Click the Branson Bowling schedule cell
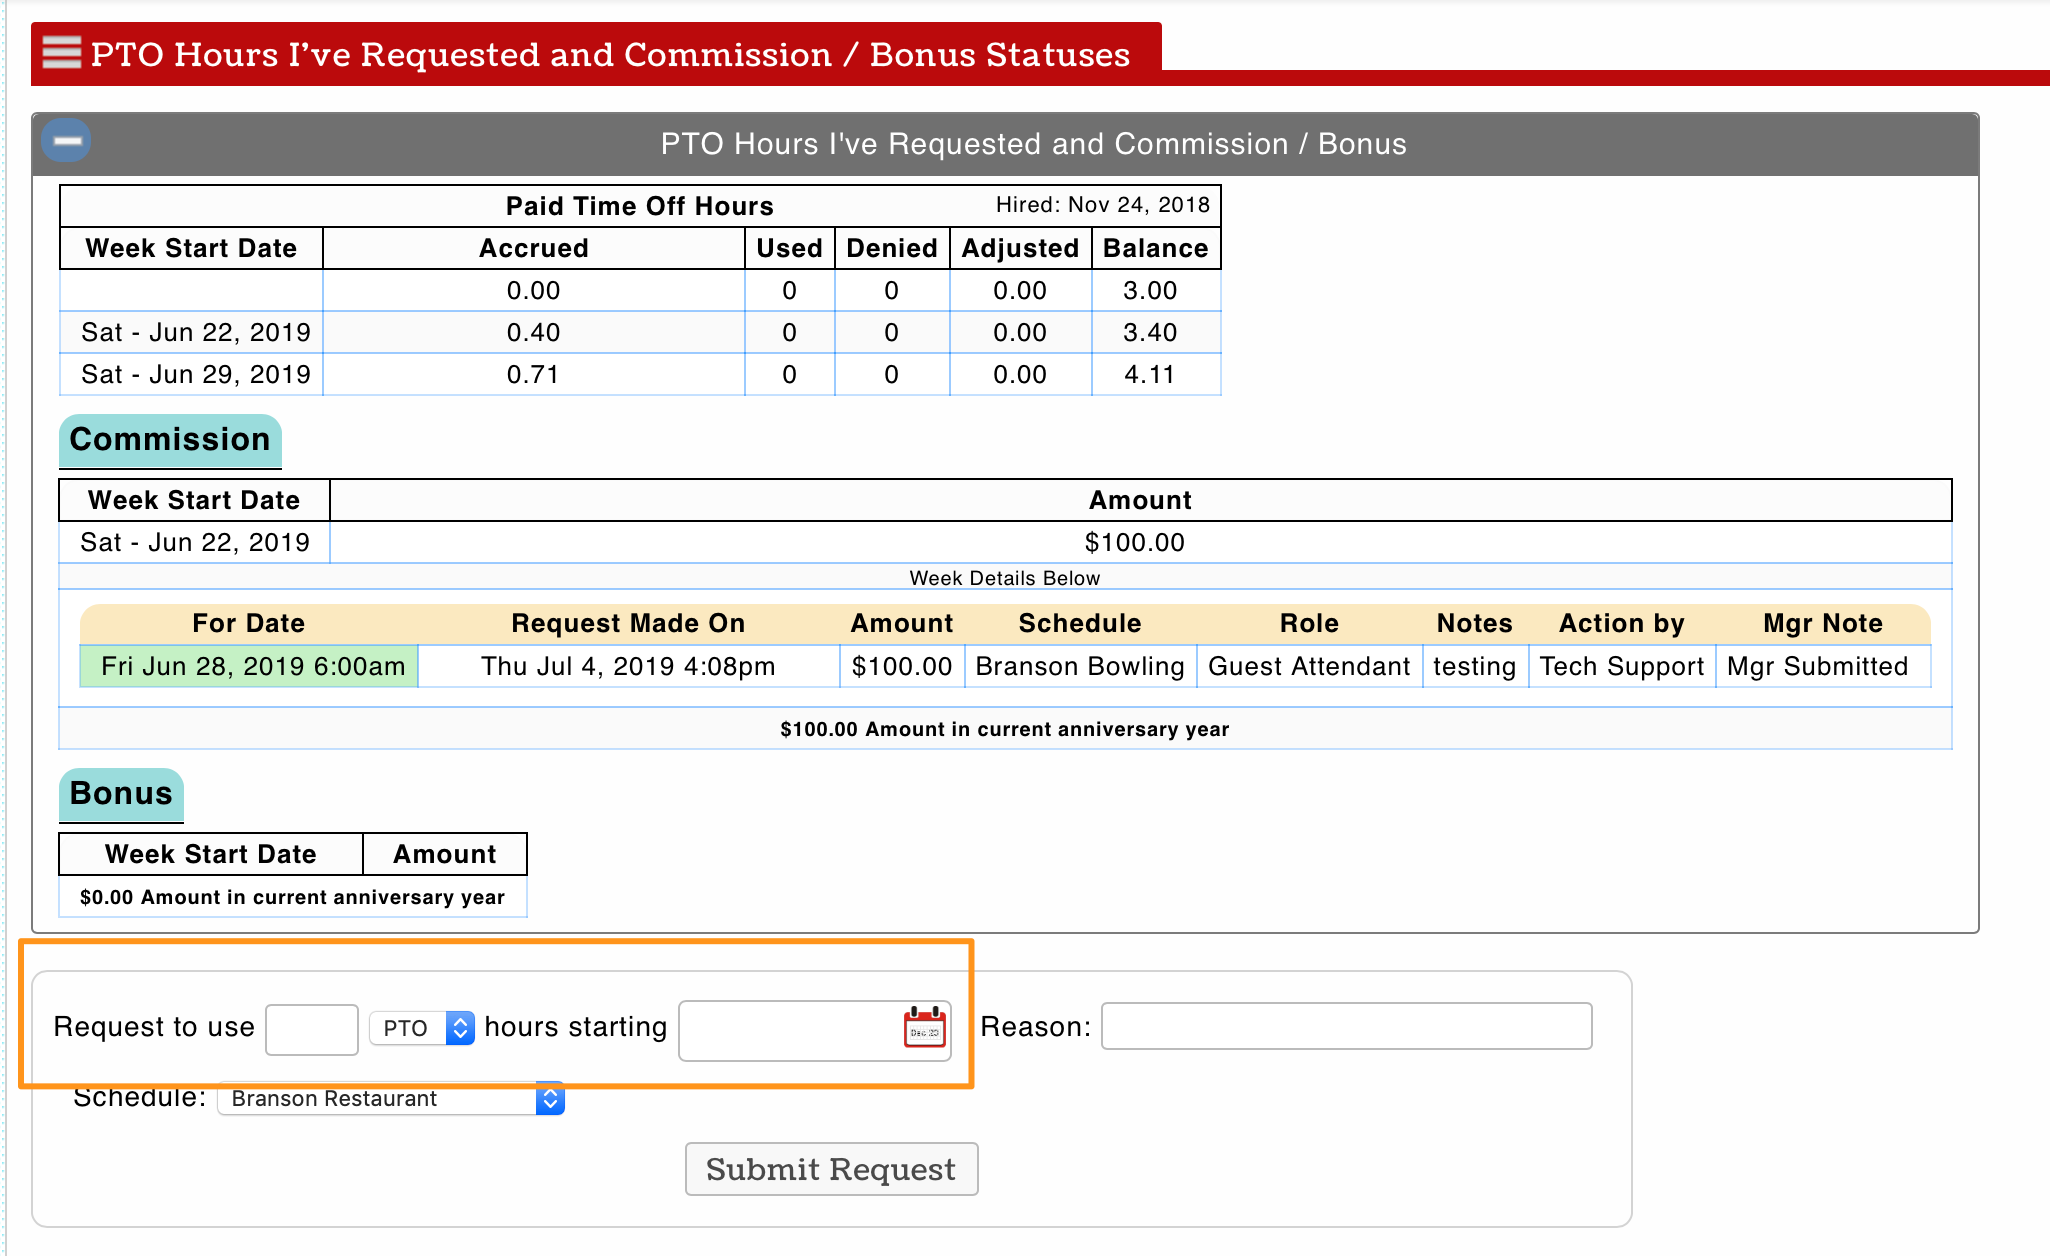This screenshot has width=2050, height=1256. tap(1079, 667)
